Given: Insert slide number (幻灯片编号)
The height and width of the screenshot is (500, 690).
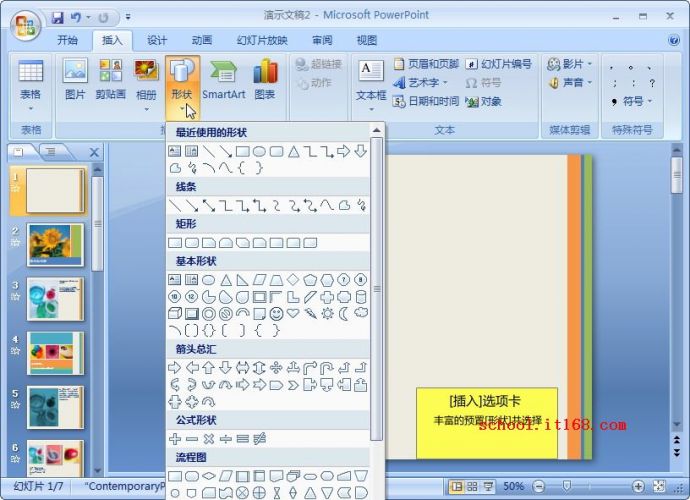Looking at the screenshot, I should (x=499, y=64).
